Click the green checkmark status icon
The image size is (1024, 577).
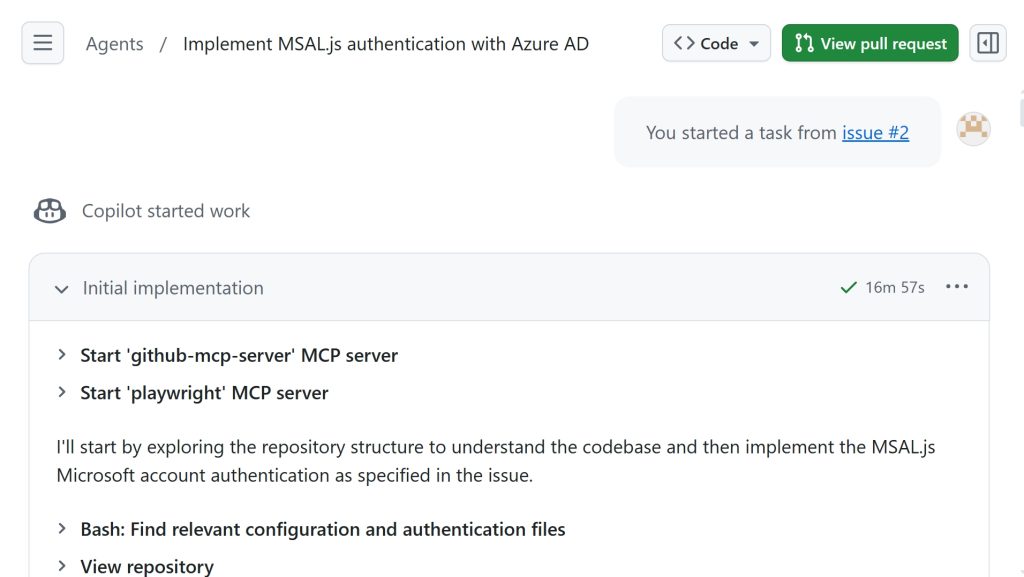[849, 288]
